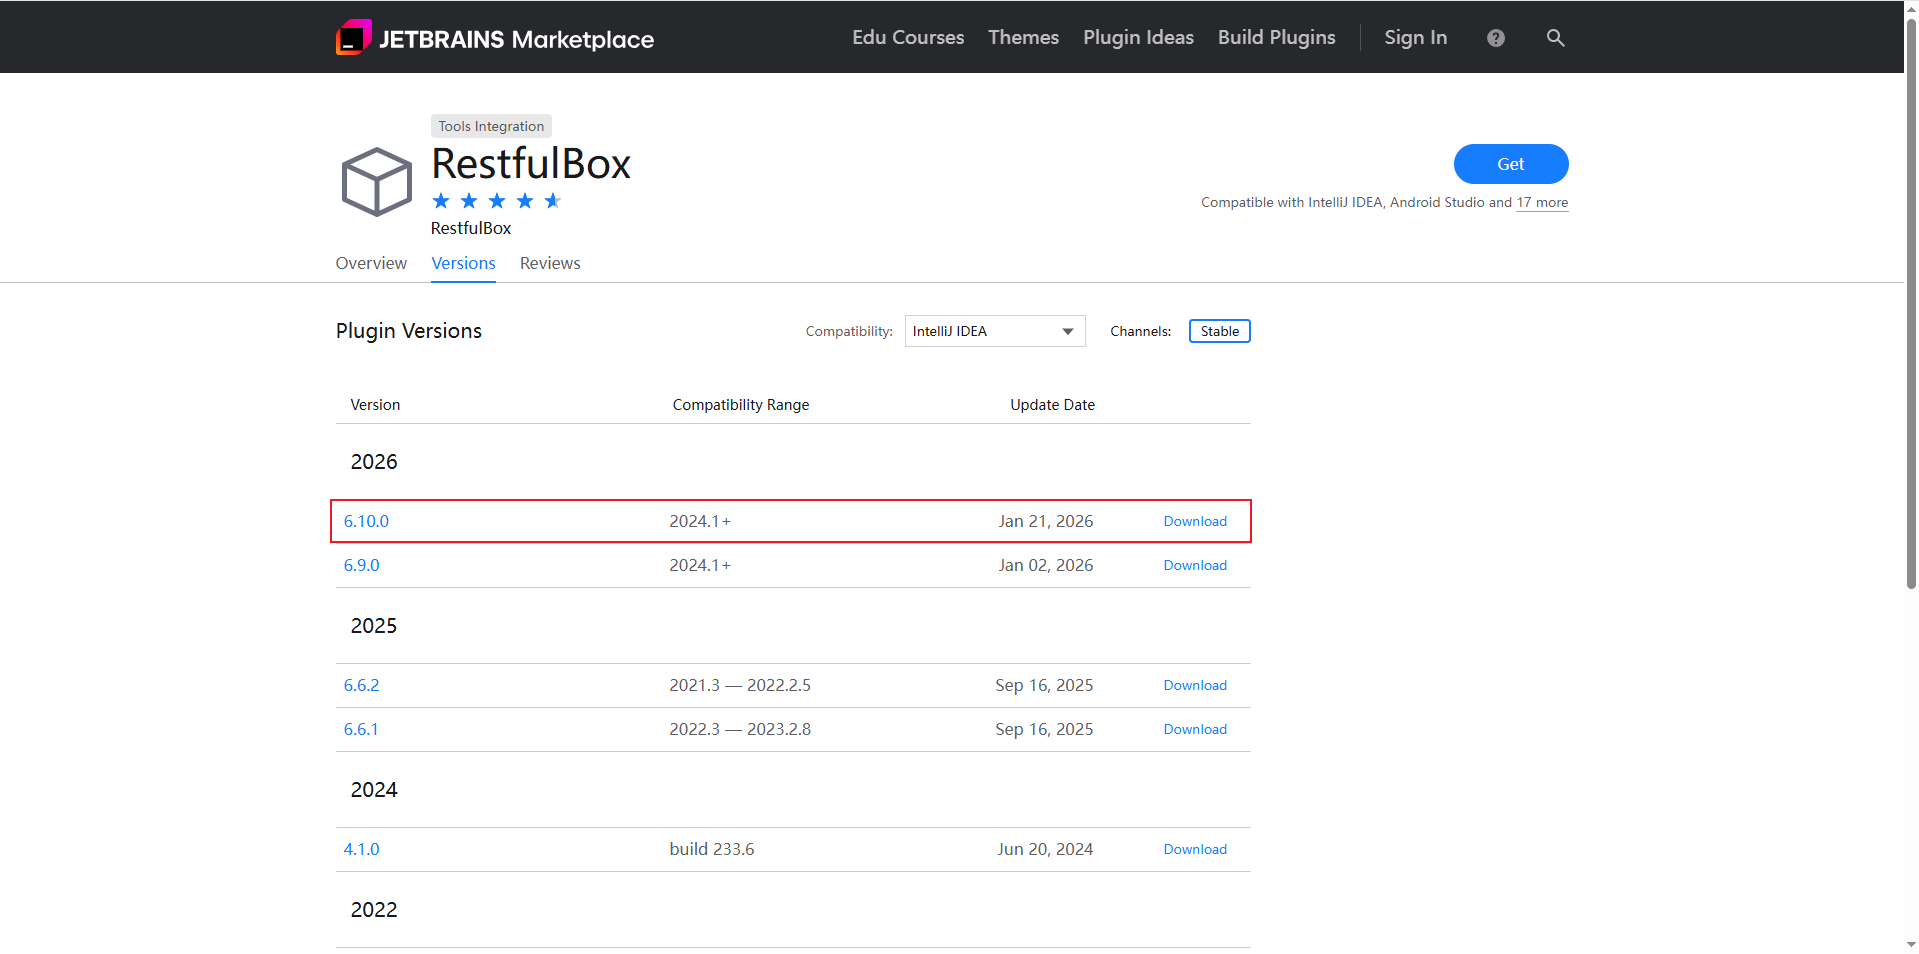Click the Version column header
The image size is (1919, 954).
(x=375, y=405)
